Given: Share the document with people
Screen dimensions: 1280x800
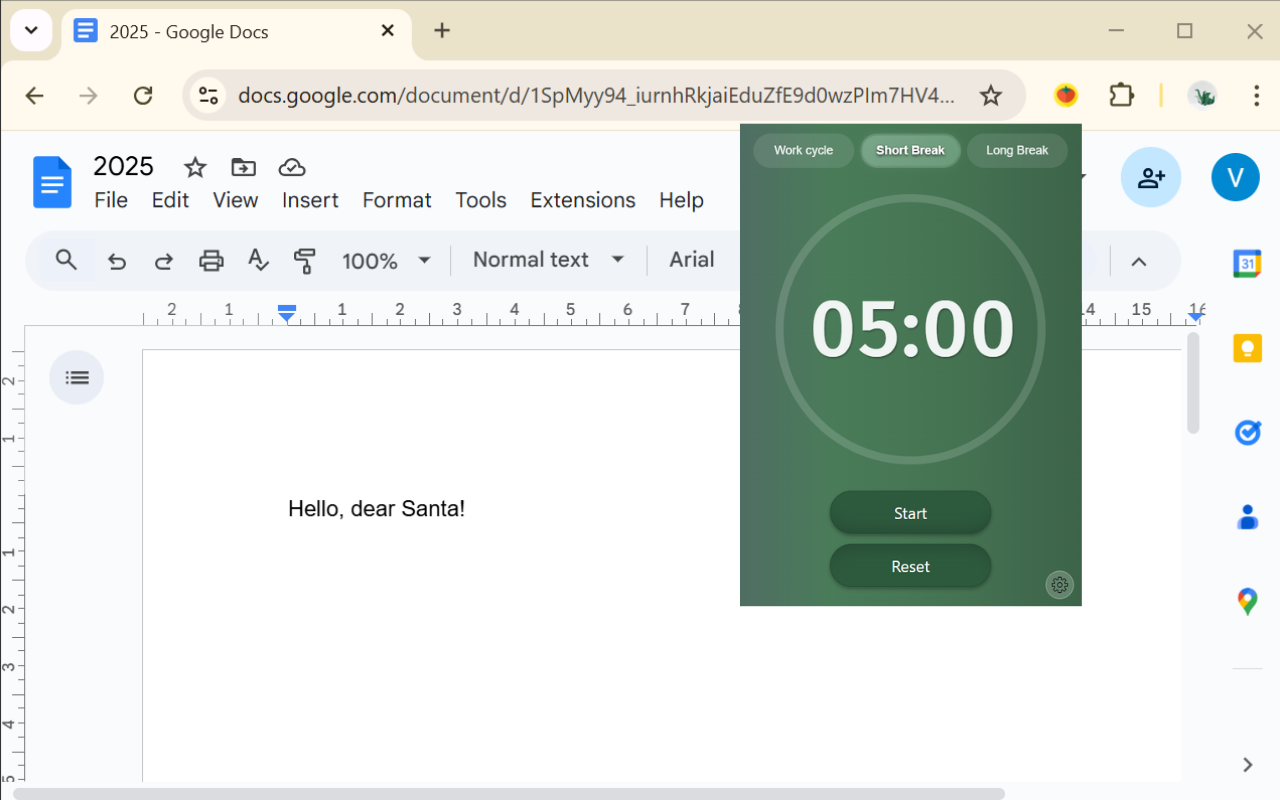Looking at the screenshot, I should click(x=1151, y=178).
